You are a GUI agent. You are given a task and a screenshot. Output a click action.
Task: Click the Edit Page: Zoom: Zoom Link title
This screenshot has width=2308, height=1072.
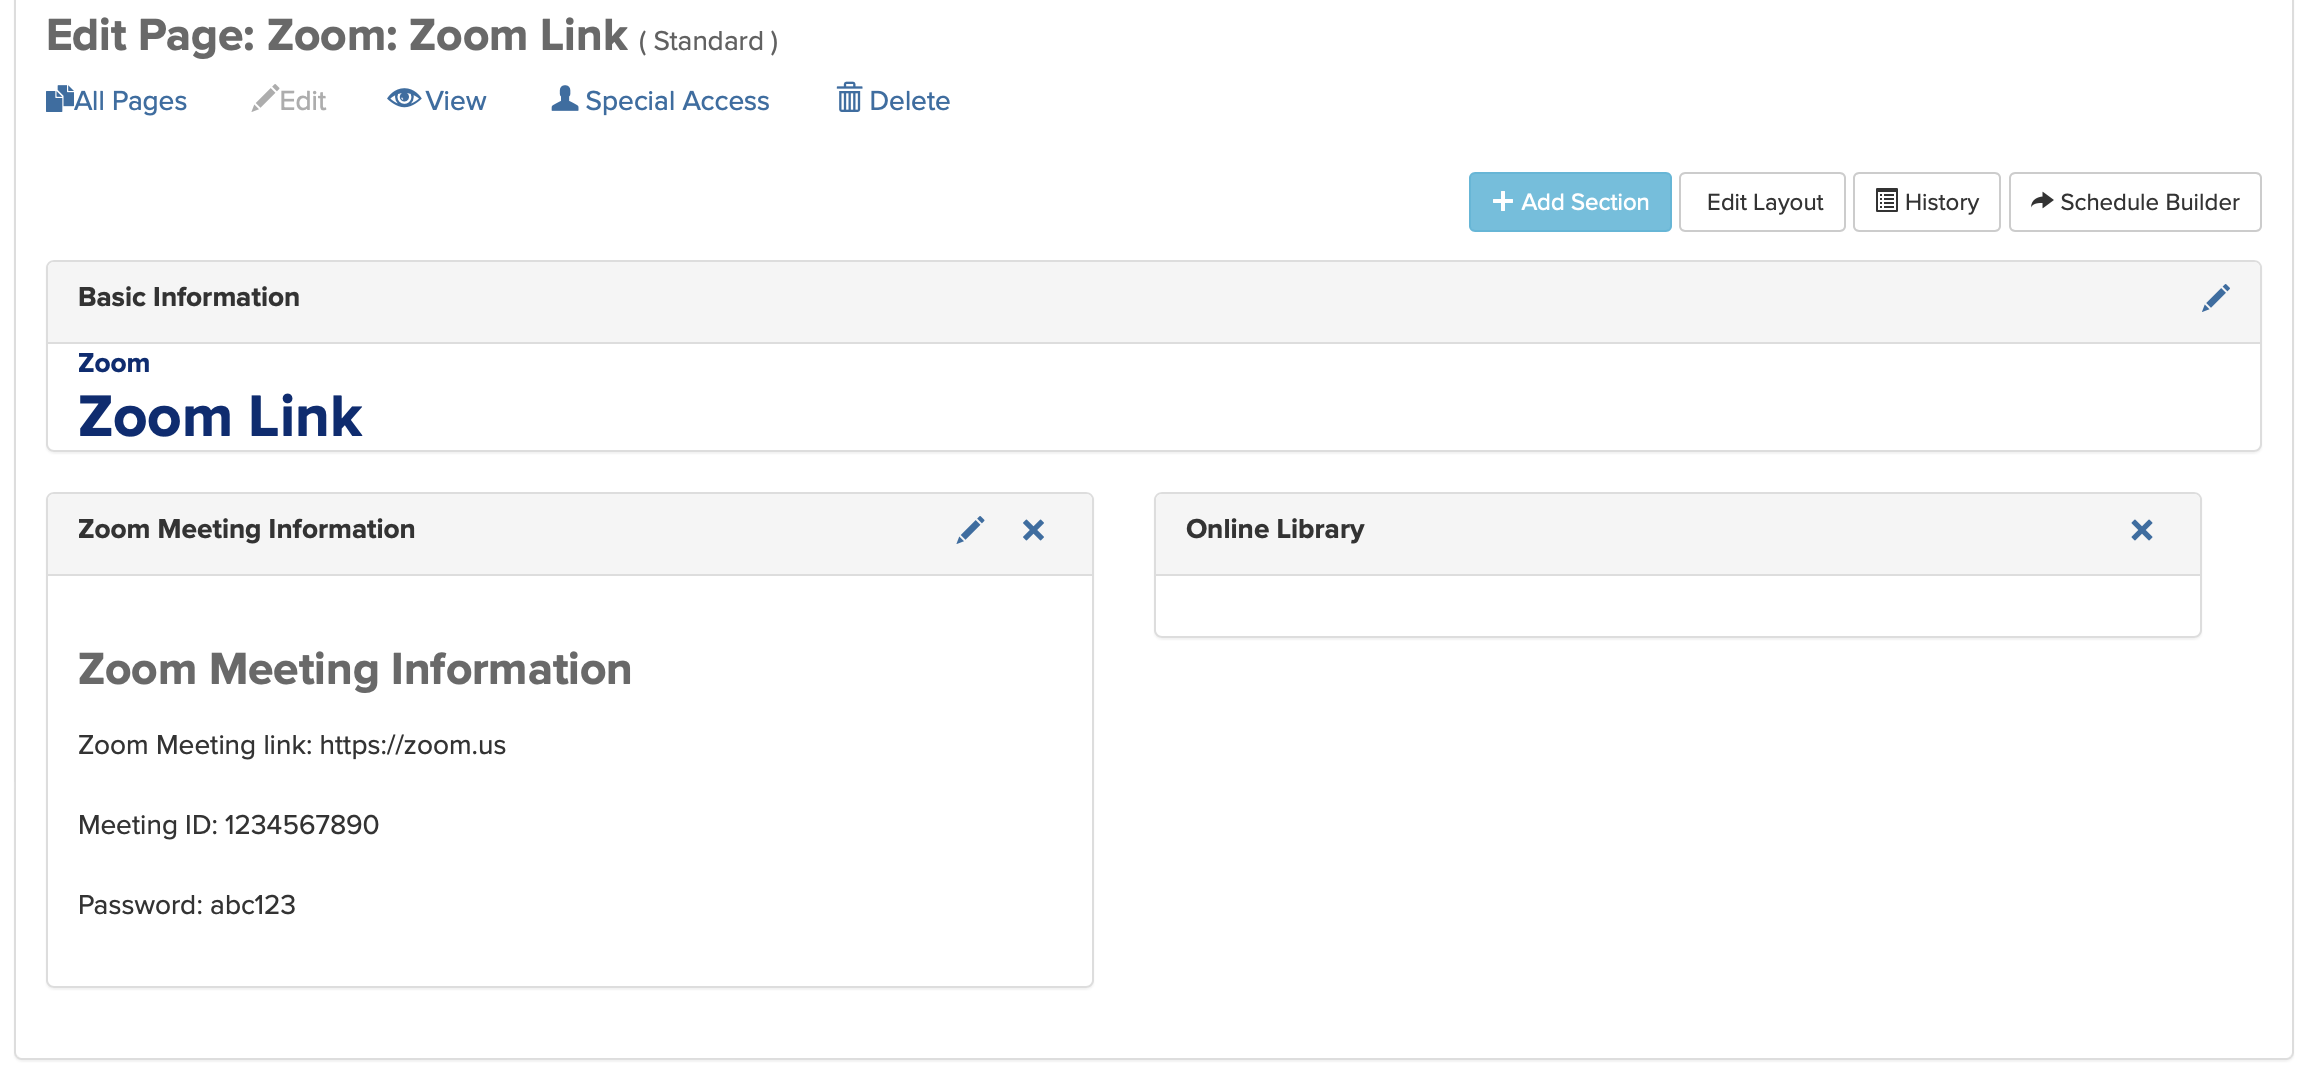pyautogui.click(x=337, y=36)
